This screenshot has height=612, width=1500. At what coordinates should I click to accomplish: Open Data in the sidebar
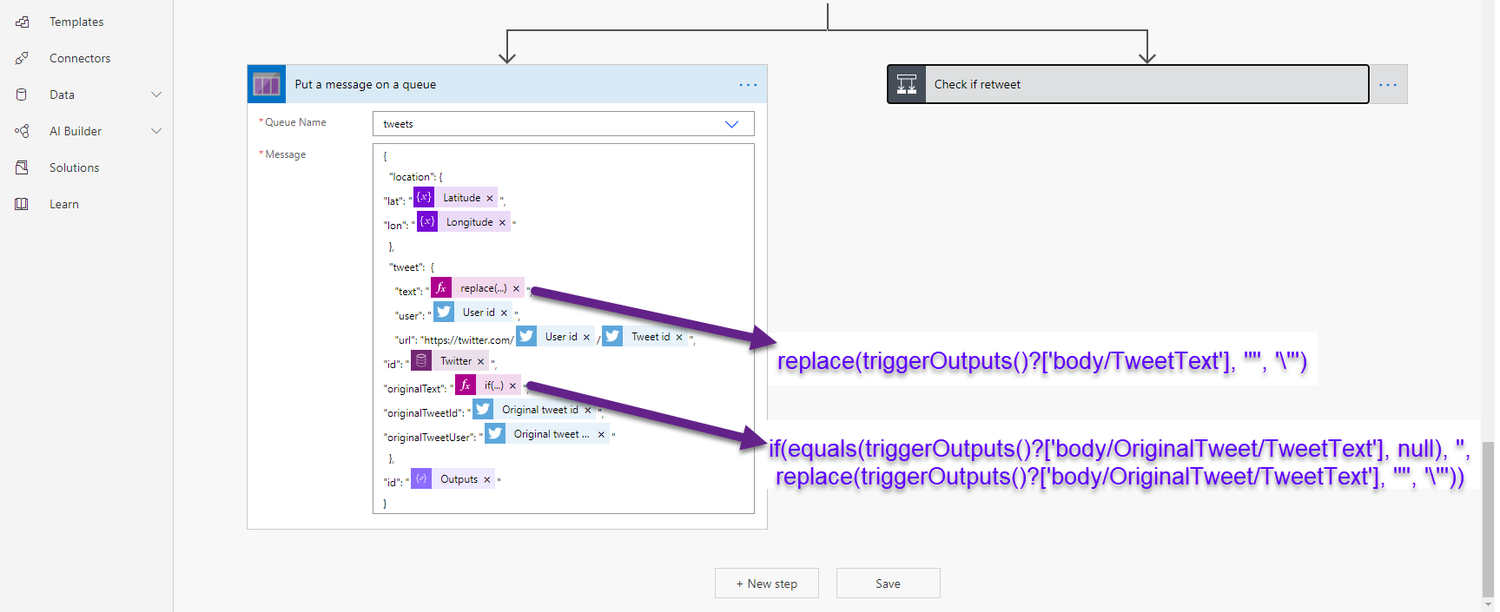tap(62, 95)
